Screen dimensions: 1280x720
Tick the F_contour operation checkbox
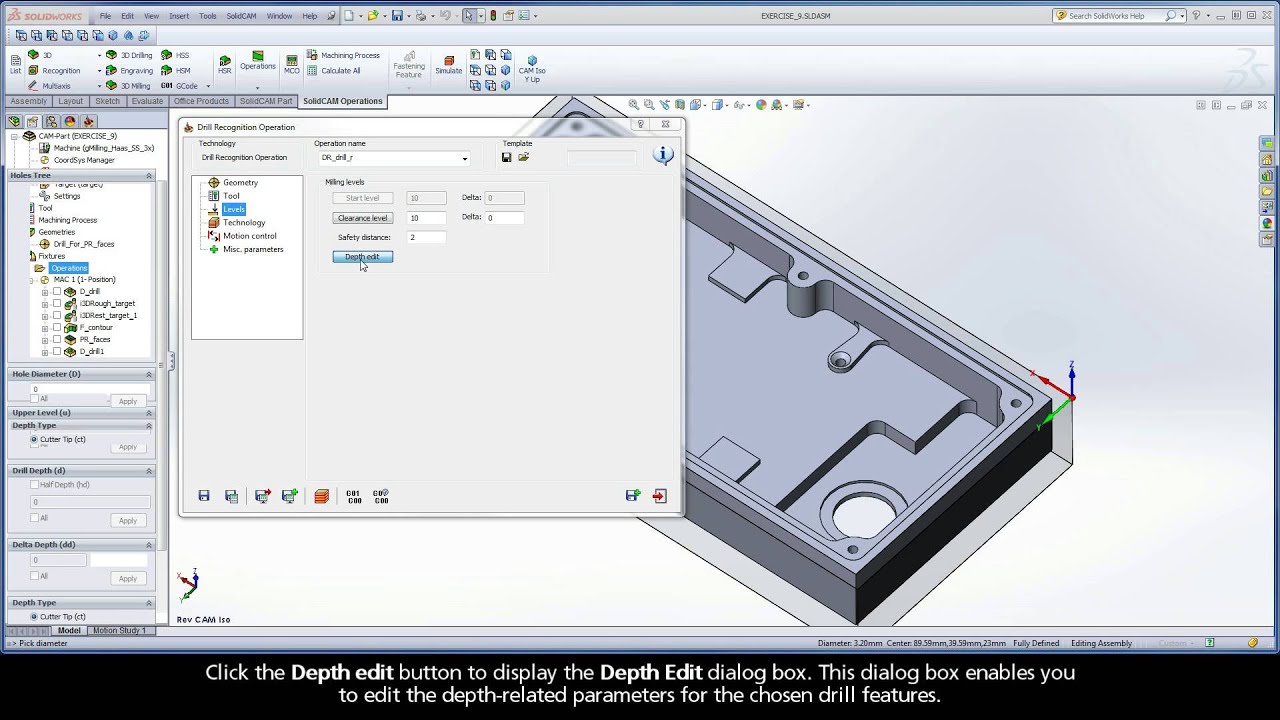click(57, 328)
